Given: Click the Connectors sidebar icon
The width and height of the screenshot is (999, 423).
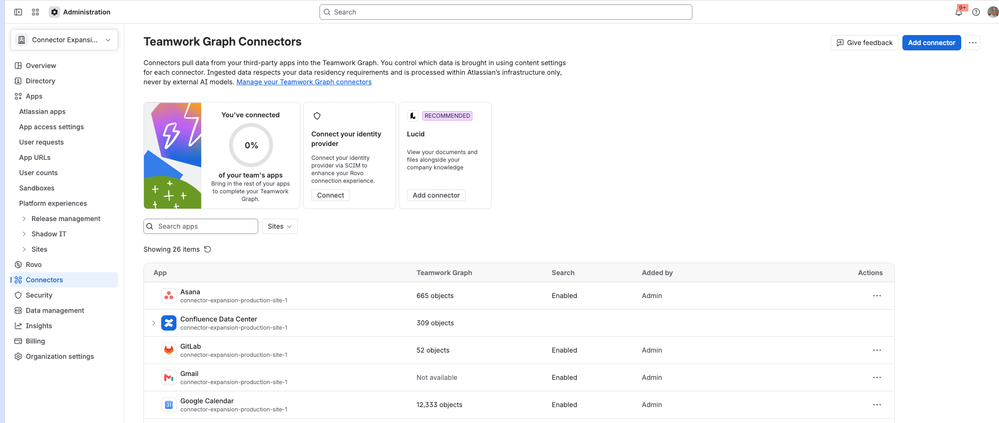Looking at the screenshot, I should (x=18, y=280).
